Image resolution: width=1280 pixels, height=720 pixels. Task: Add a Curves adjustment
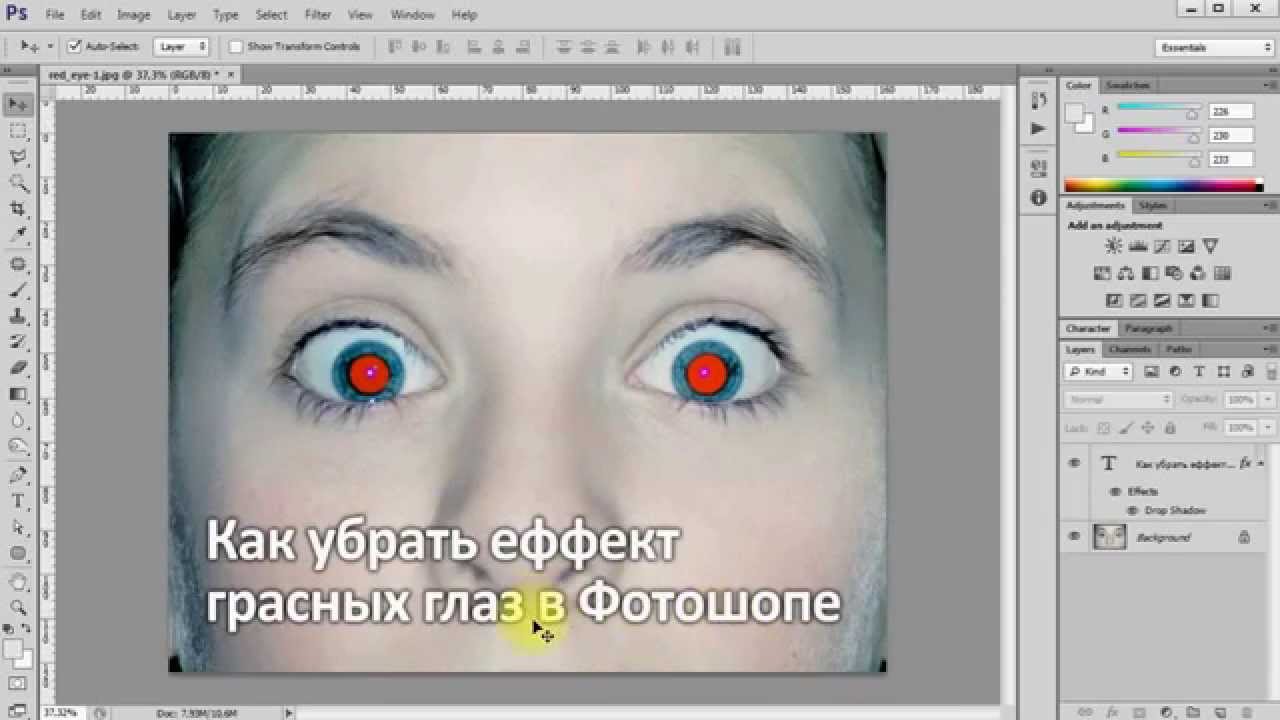[1162, 246]
